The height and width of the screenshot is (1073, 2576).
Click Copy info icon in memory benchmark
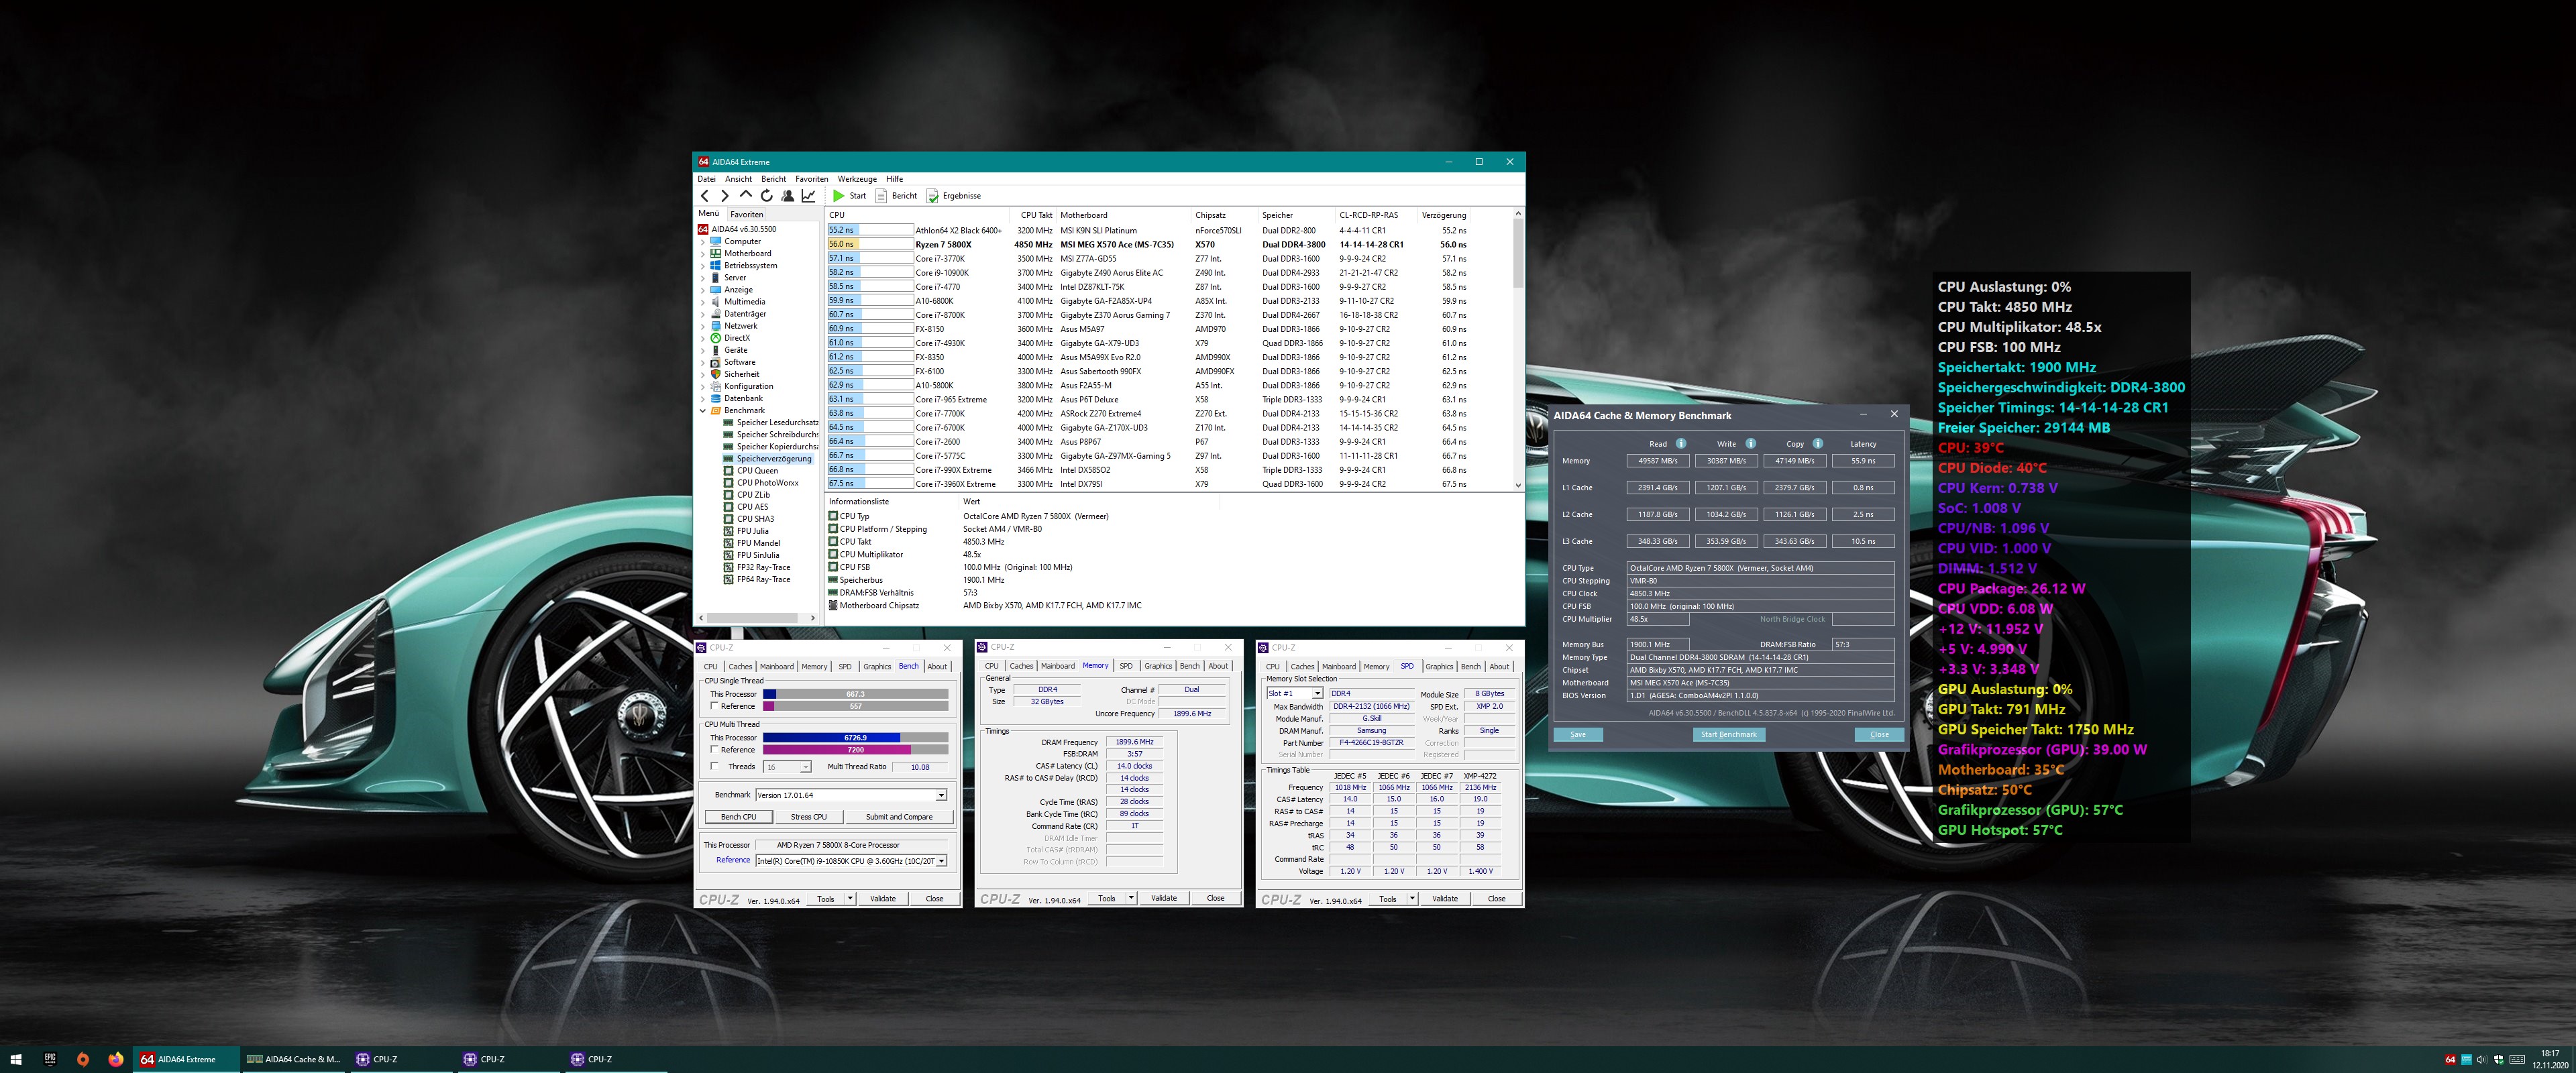pyautogui.click(x=1817, y=444)
